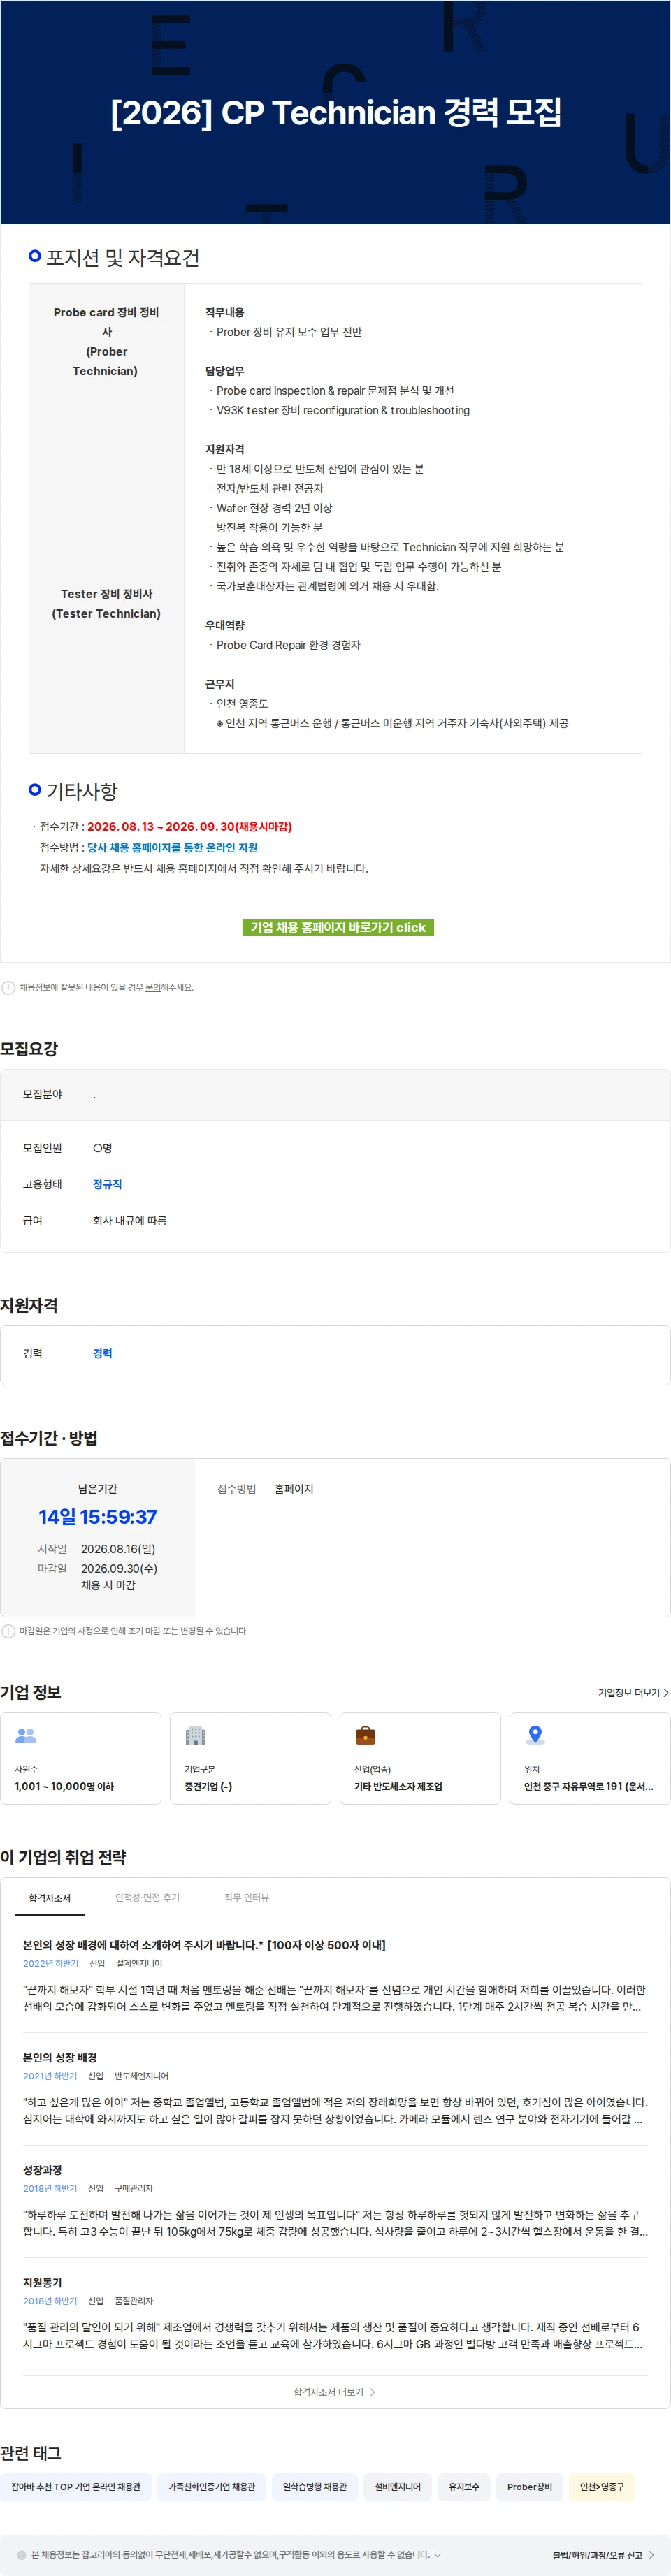The width and height of the screenshot is (671, 2576).
Task: Select Probe card 장비 정비사 position cell
Action: click(x=106, y=424)
